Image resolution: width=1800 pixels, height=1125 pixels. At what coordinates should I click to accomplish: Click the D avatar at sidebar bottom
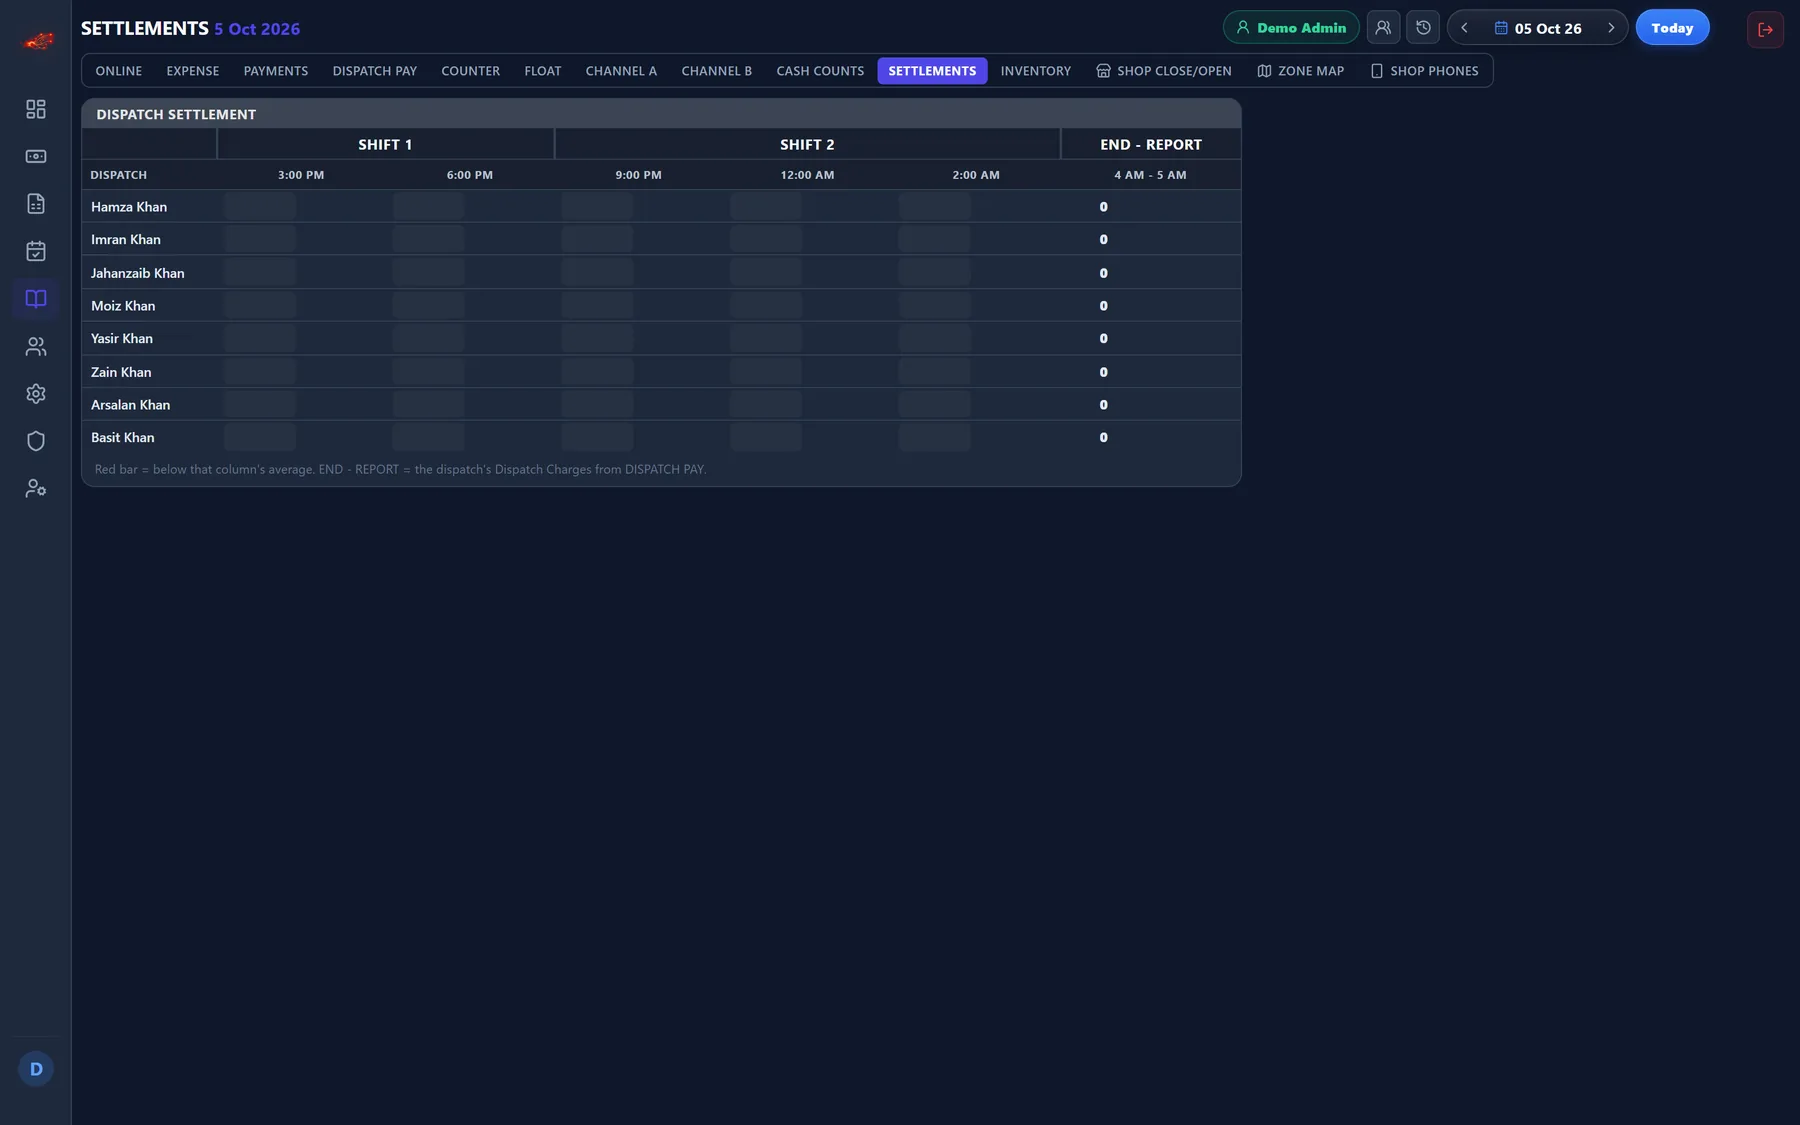36,1069
